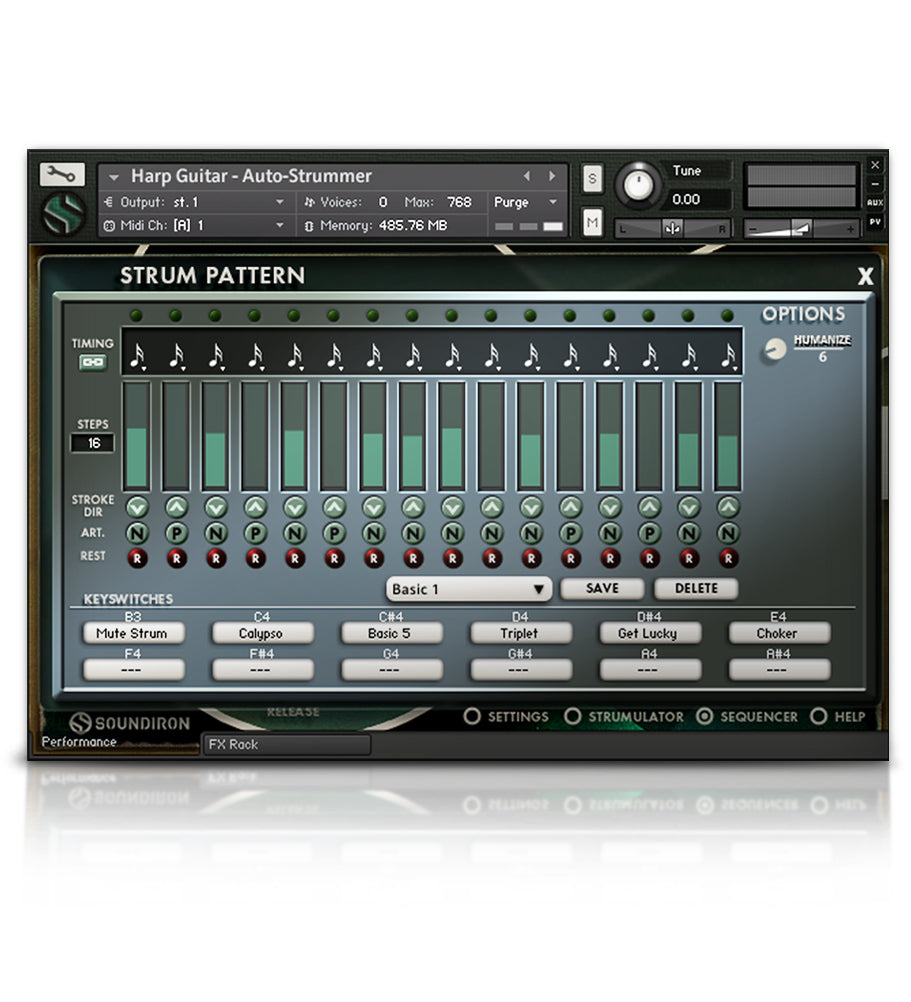Delete the strum pattern
The width and height of the screenshot is (911, 1002).
pos(696,589)
